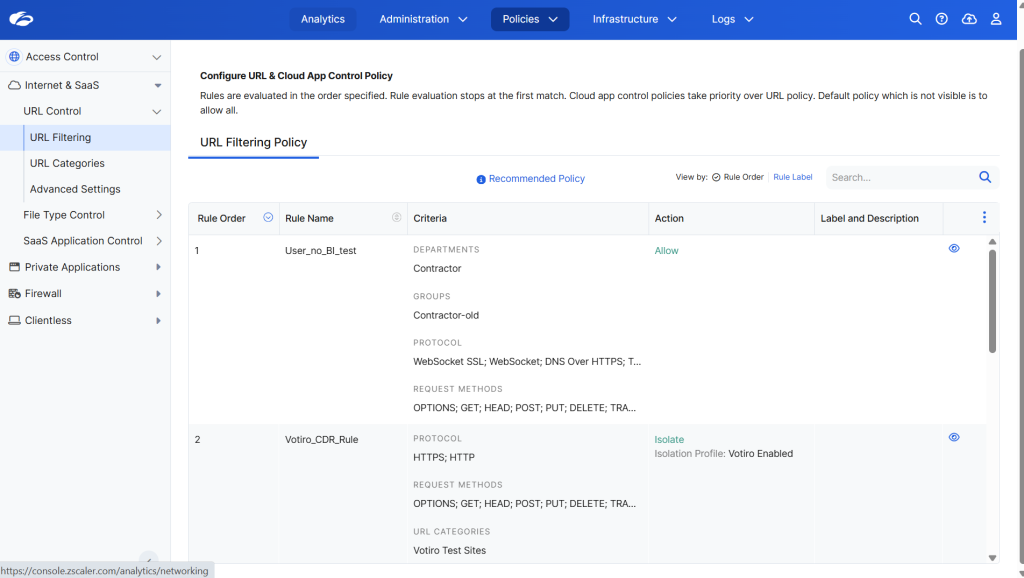Open the help question mark icon

click(941, 19)
